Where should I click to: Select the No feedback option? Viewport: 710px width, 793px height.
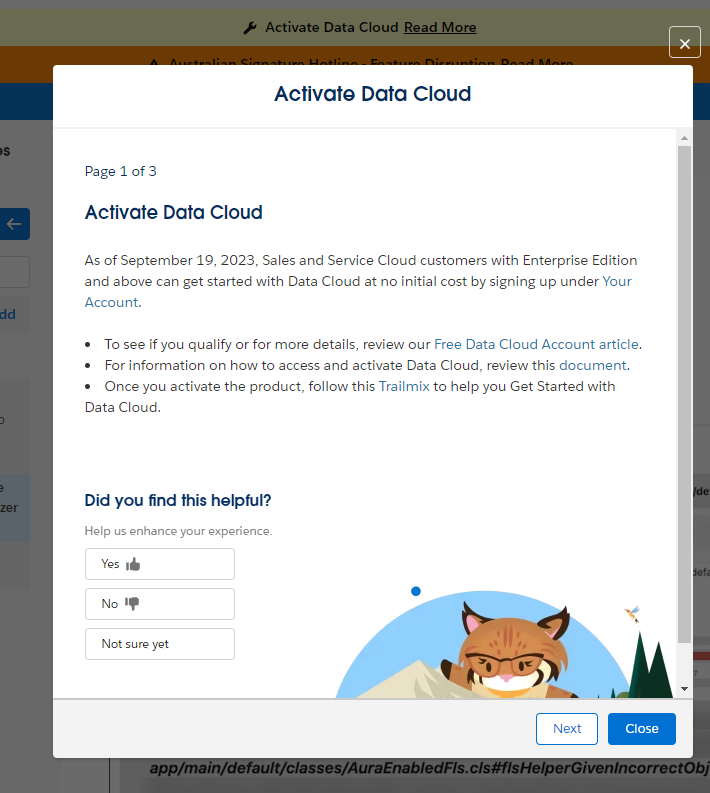coord(160,604)
